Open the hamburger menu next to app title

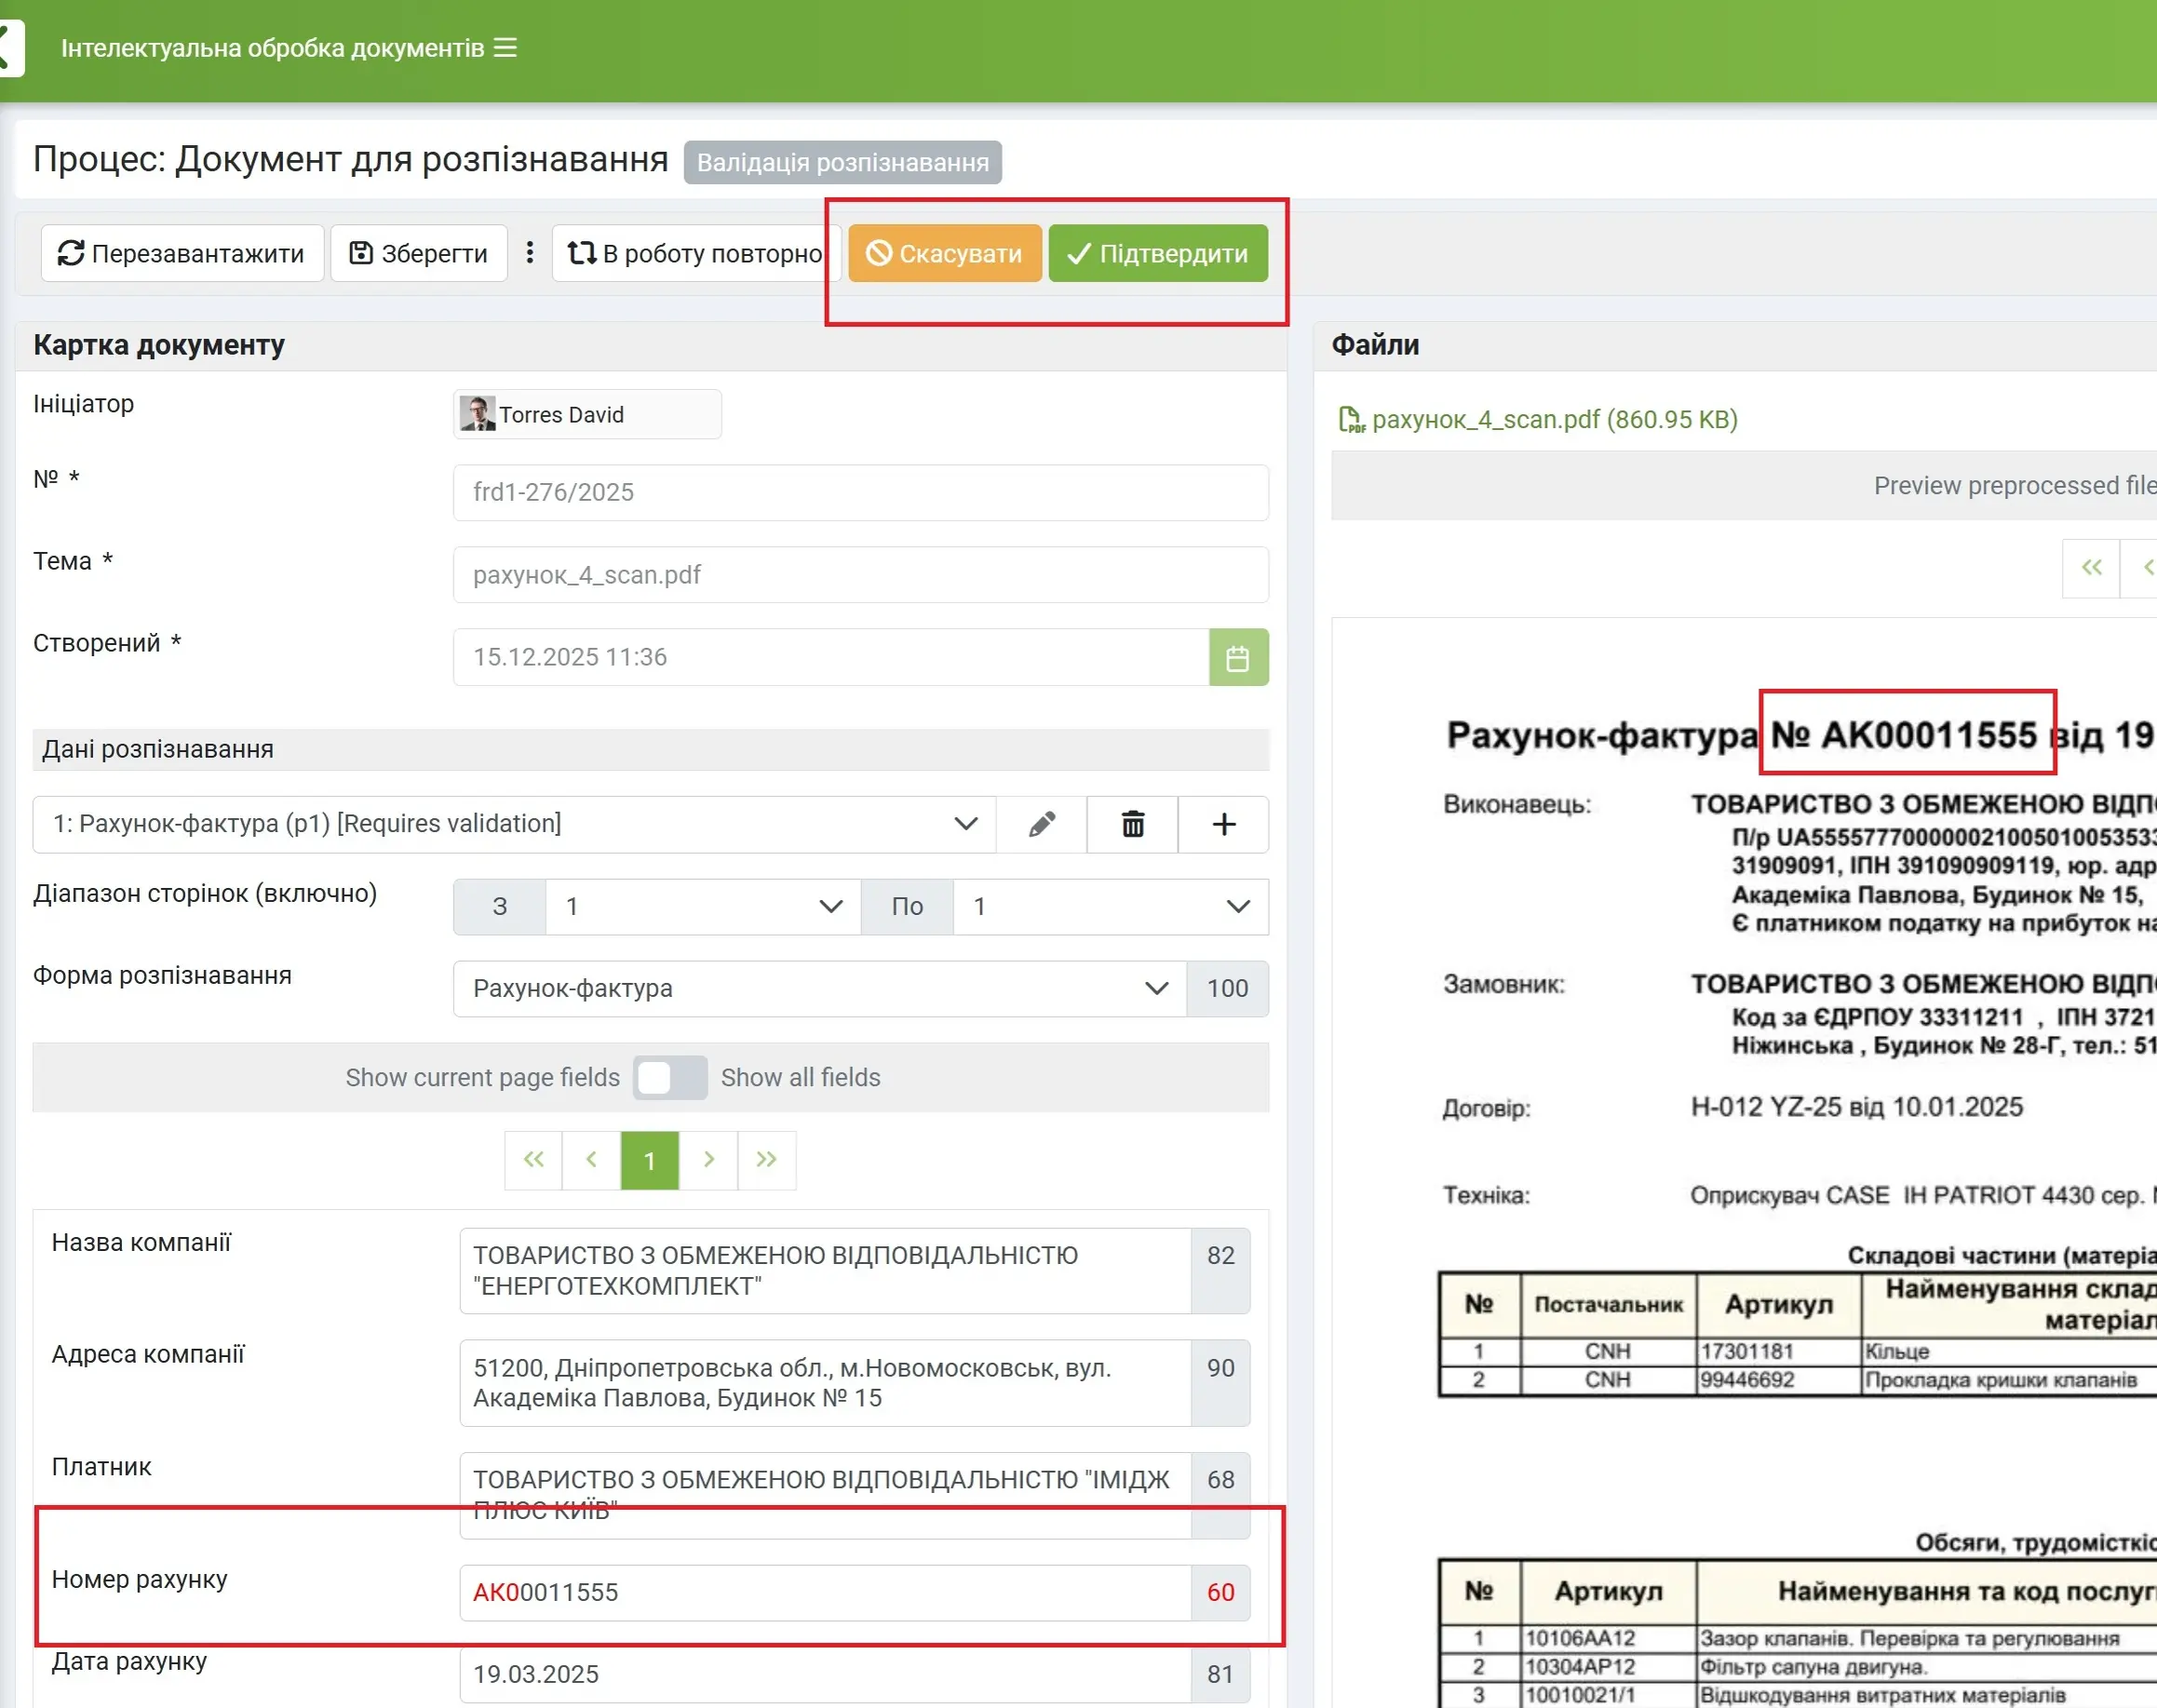[506, 48]
